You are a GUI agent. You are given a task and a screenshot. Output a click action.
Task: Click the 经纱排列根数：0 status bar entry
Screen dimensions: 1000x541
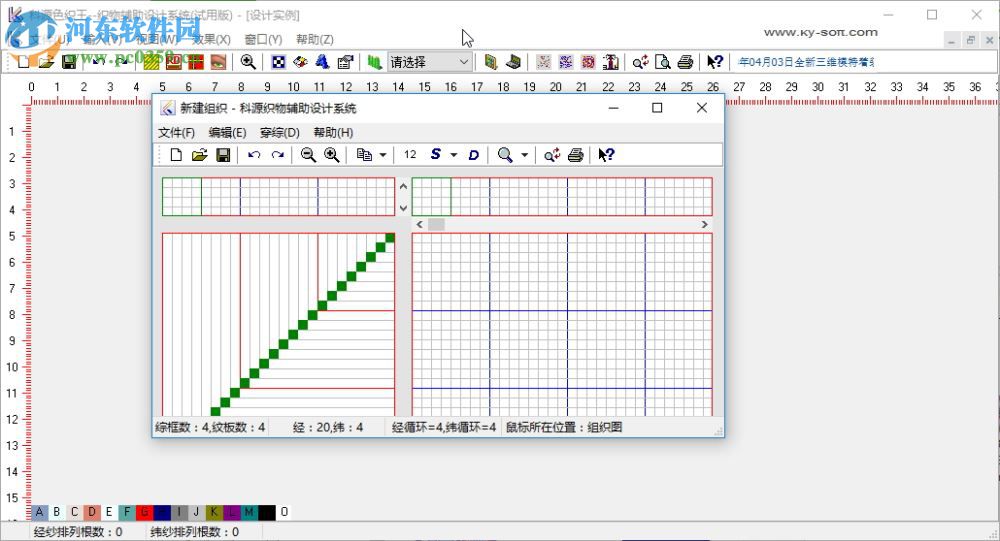click(78, 531)
